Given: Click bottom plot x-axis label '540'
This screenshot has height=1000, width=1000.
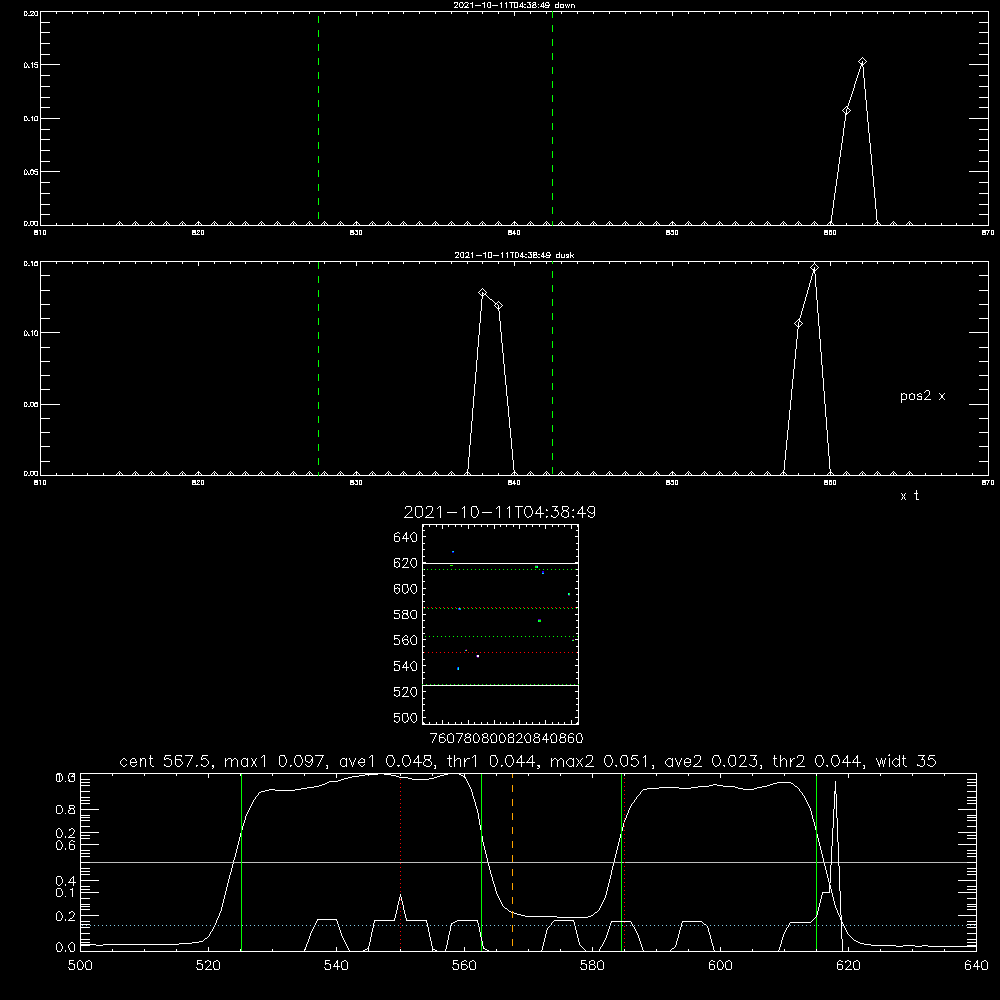Looking at the screenshot, I should [336, 966].
